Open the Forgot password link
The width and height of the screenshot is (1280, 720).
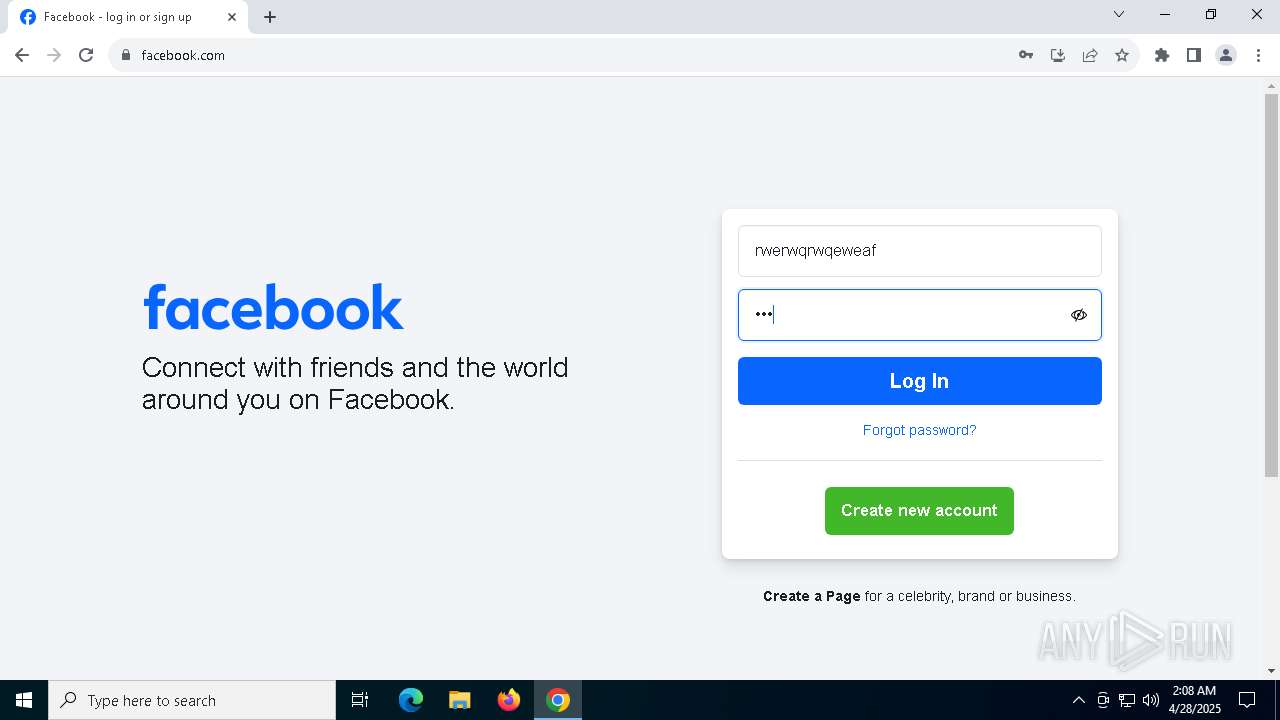point(919,430)
